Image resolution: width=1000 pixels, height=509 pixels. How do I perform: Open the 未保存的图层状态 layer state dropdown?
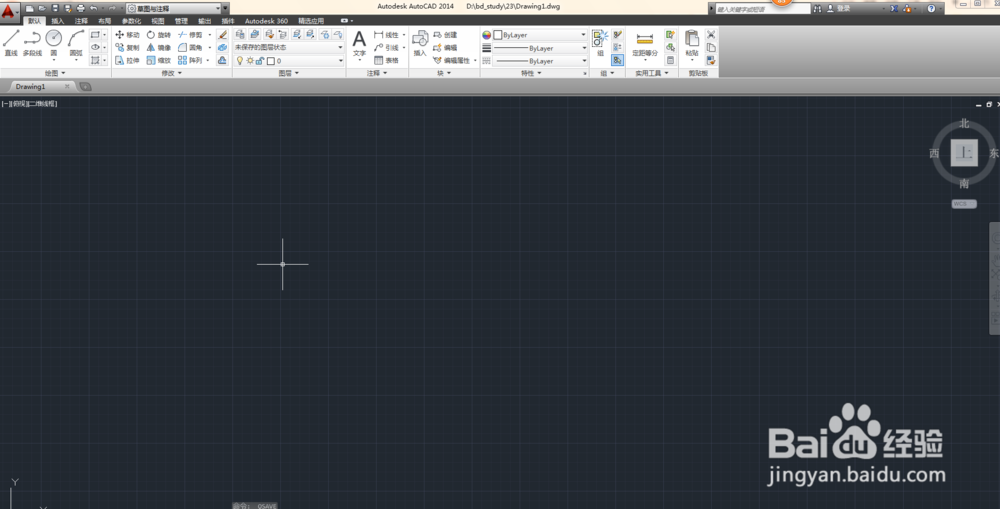[288, 47]
